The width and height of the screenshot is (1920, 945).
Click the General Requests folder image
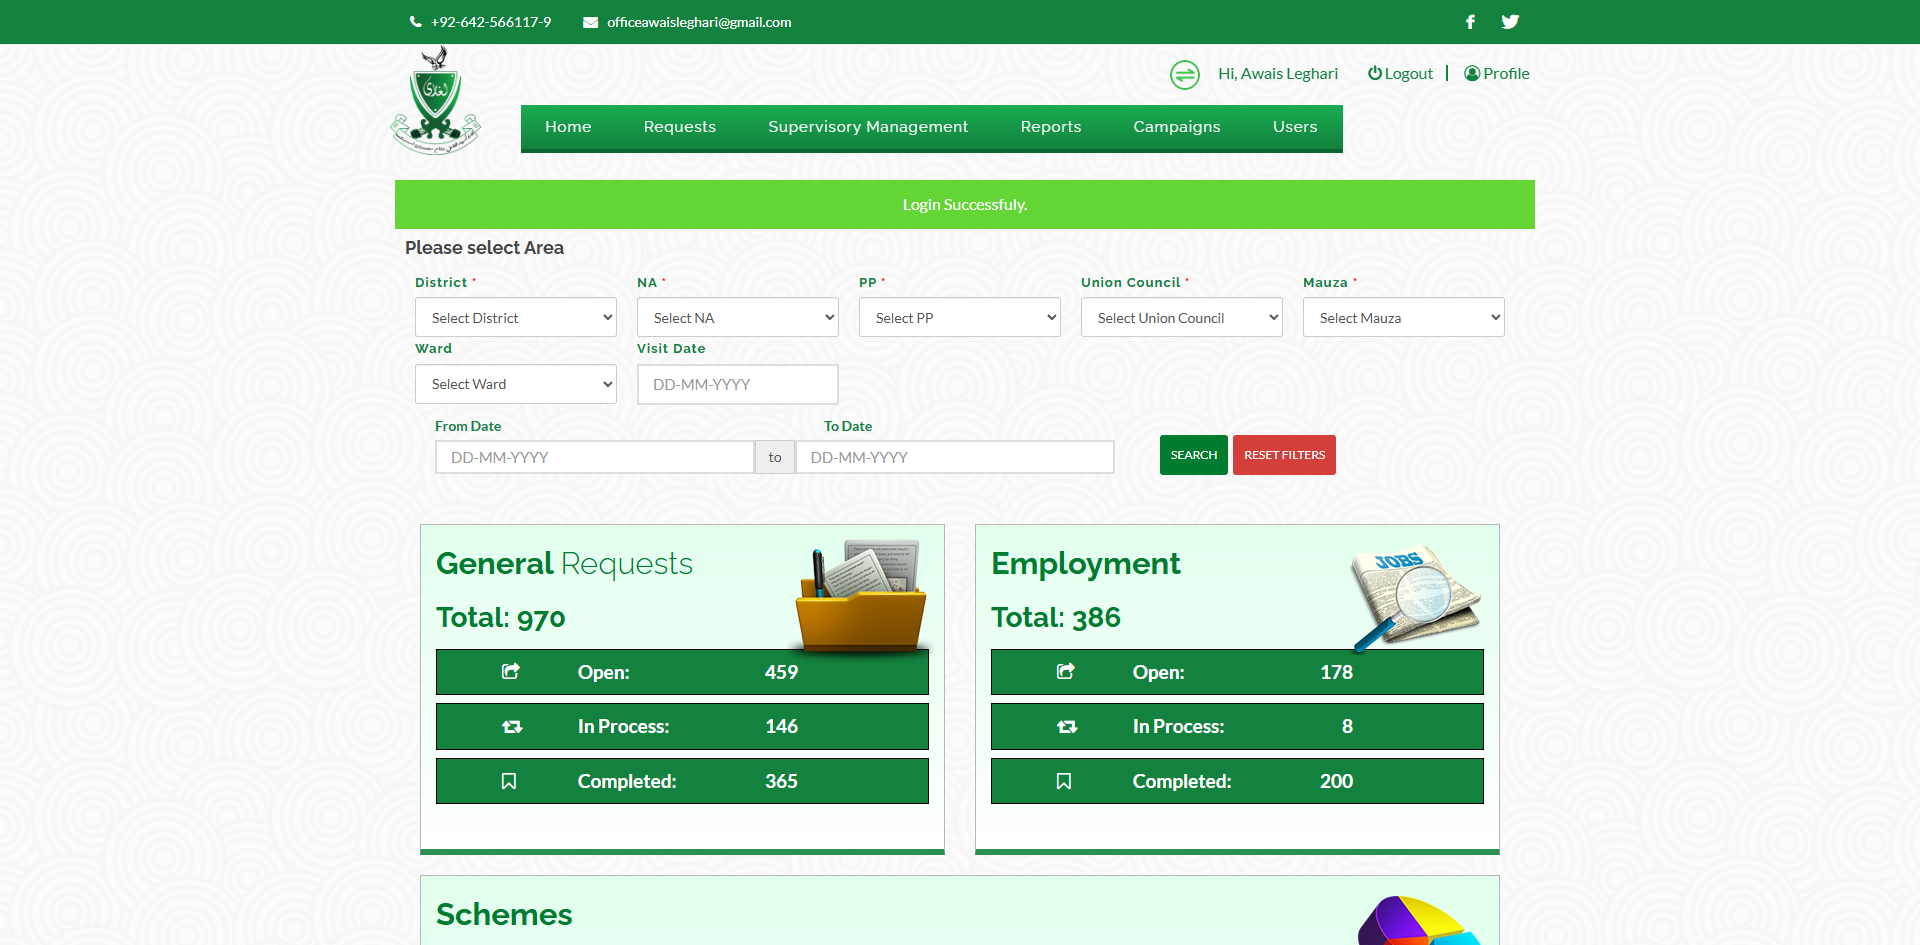click(x=862, y=596)
